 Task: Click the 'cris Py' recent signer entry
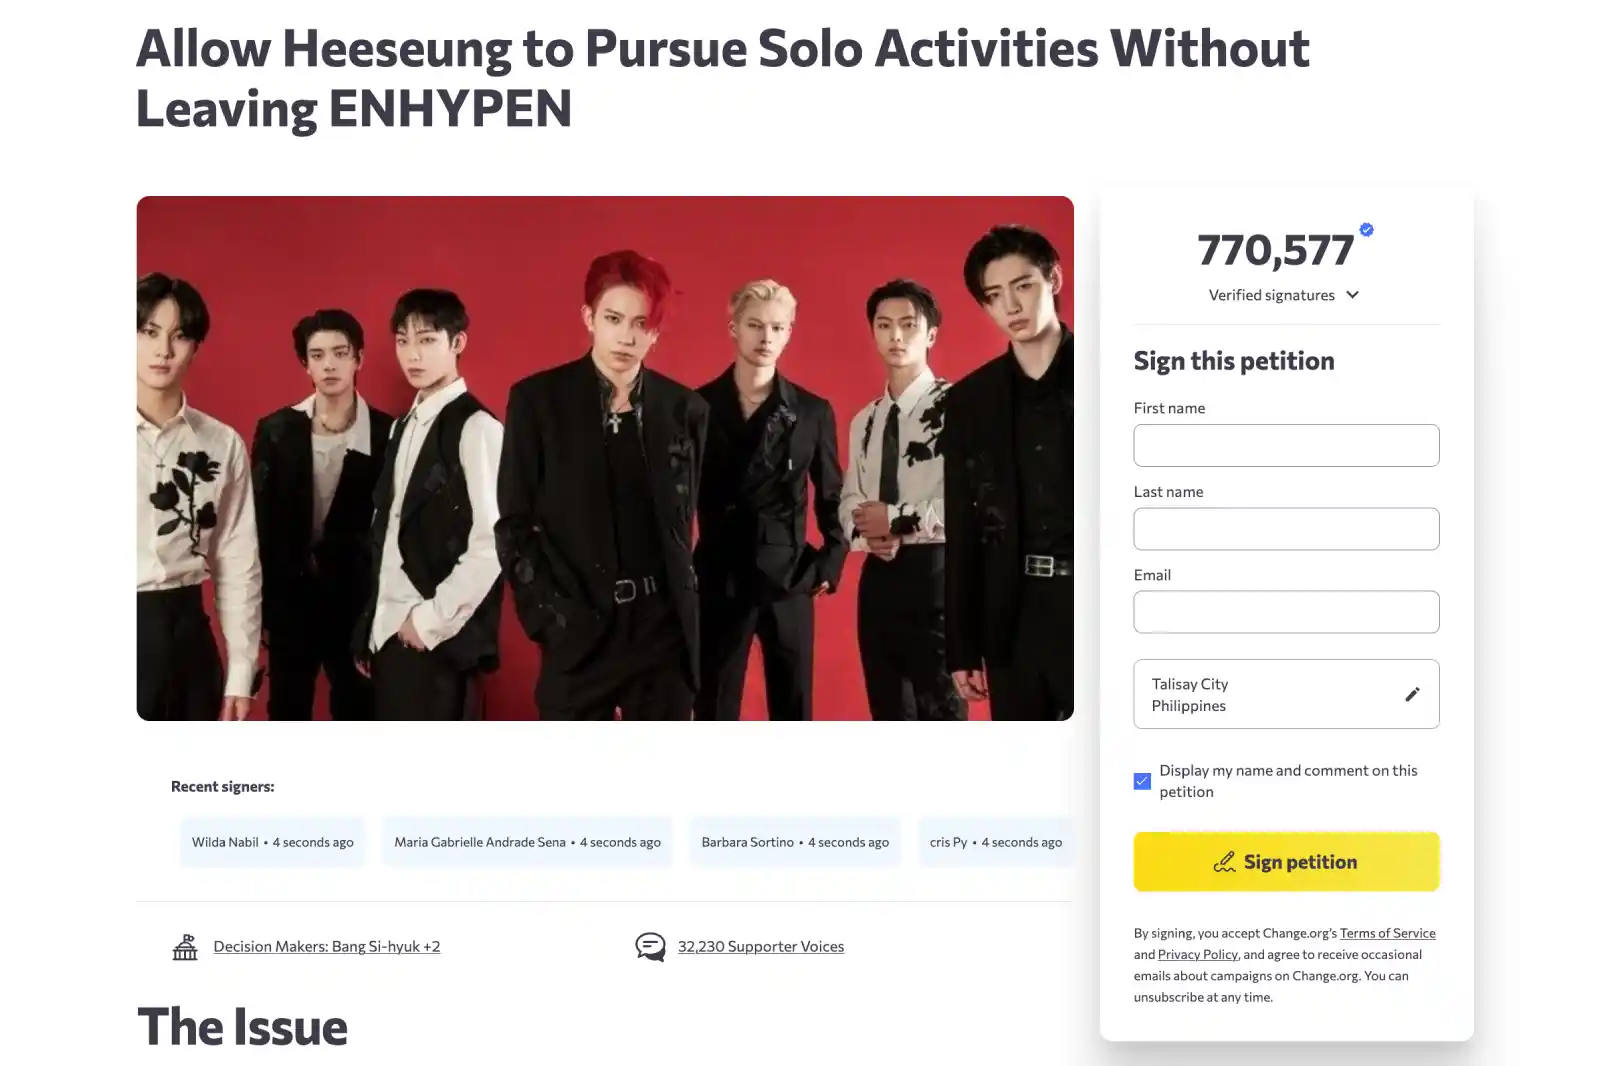(x=996, y=841)
